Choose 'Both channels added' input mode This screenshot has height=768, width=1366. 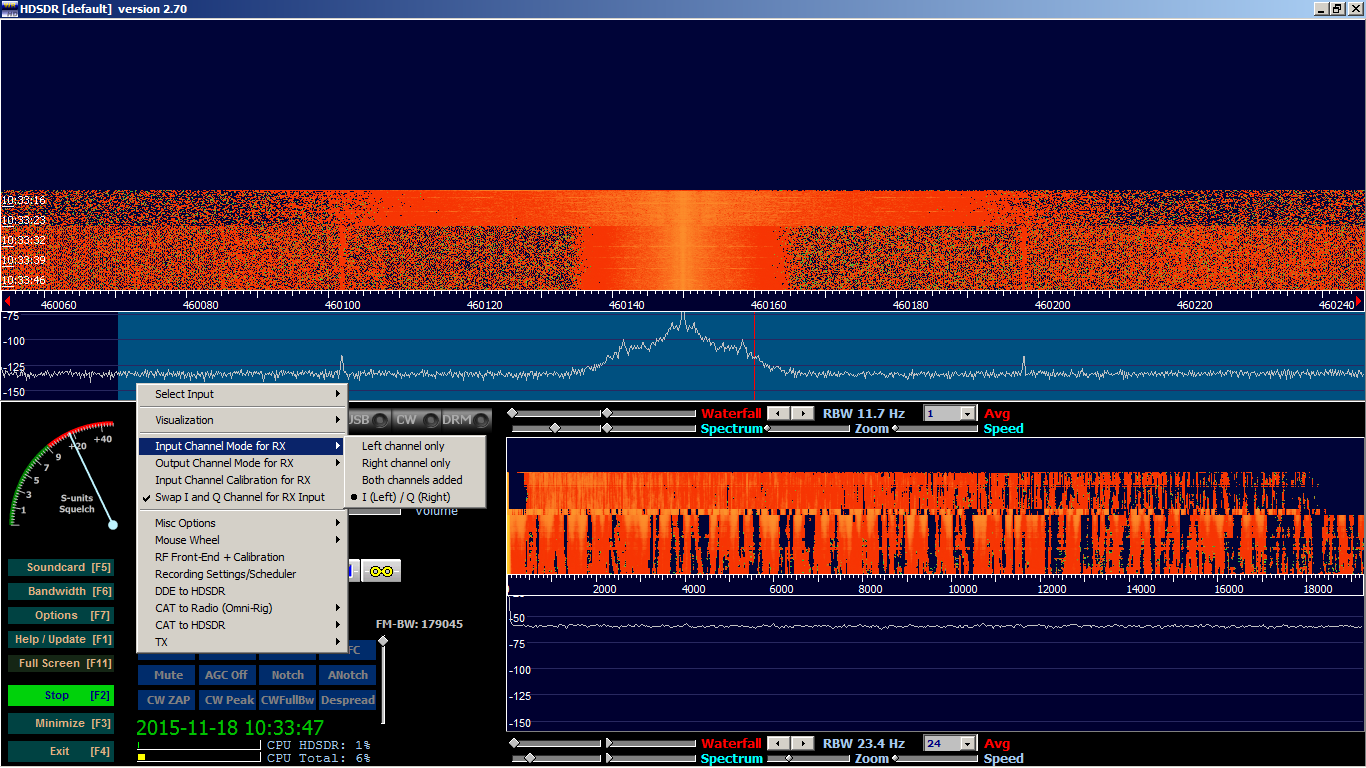click(414, 480)
